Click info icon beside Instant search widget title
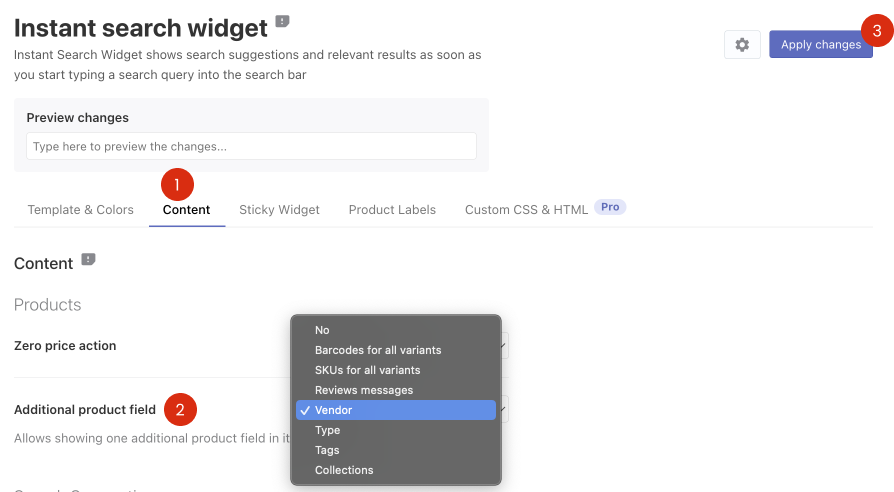Image resolution: width=894 pixels, height=492 pixels. pos(282,22)
